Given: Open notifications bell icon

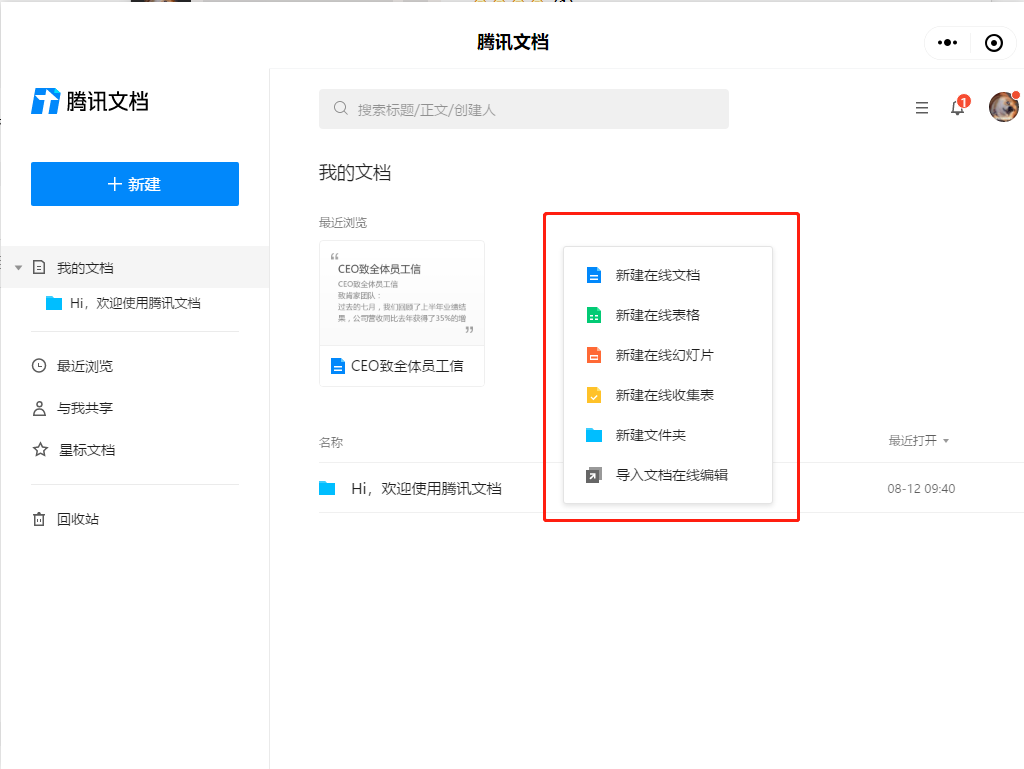Looking at the screenshot, I should pos(958,107).
